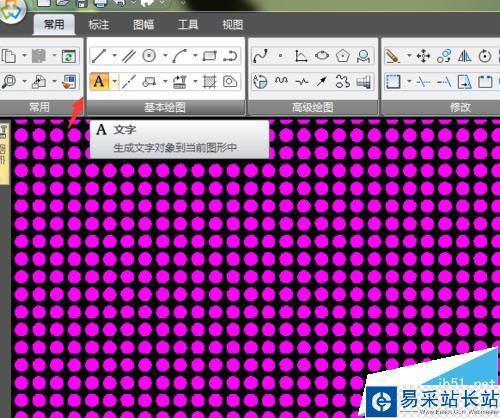The height and width of the screenshot is (418, 500).
Task: Click the highlighted Text (A) tool
Action: coord(99,82)
